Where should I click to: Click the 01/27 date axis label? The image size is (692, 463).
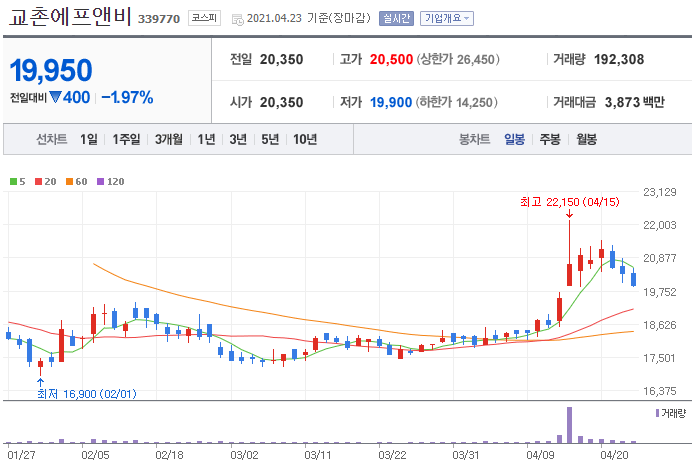(21, 455)
